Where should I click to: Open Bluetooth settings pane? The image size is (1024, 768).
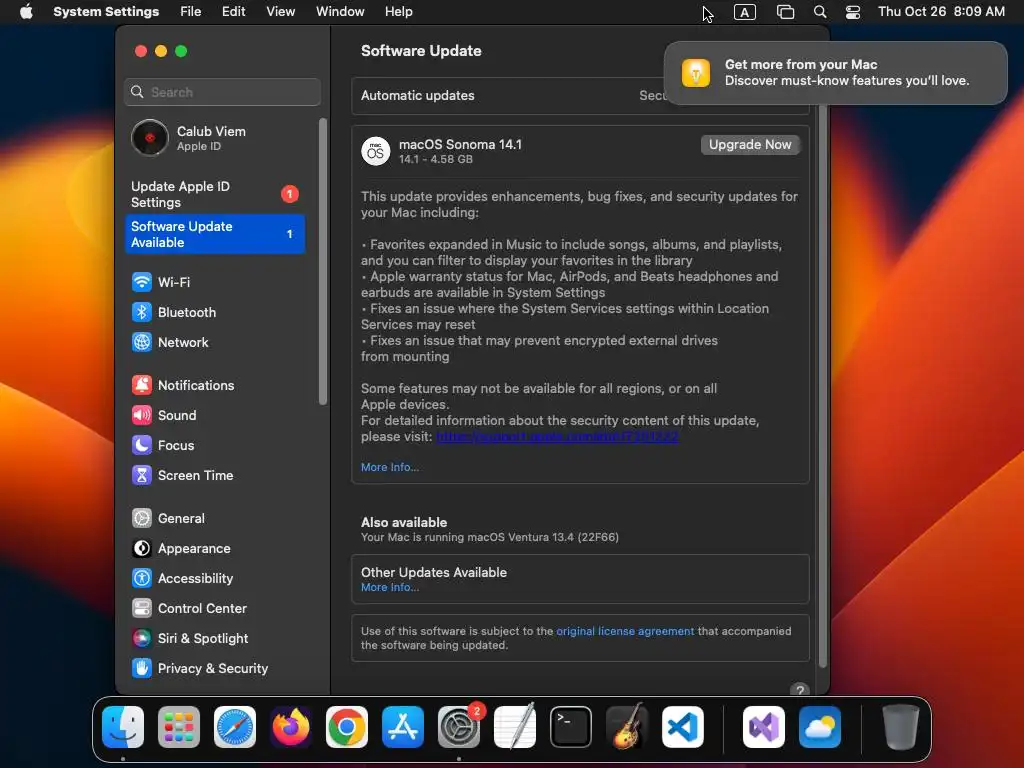pos(174,312)
